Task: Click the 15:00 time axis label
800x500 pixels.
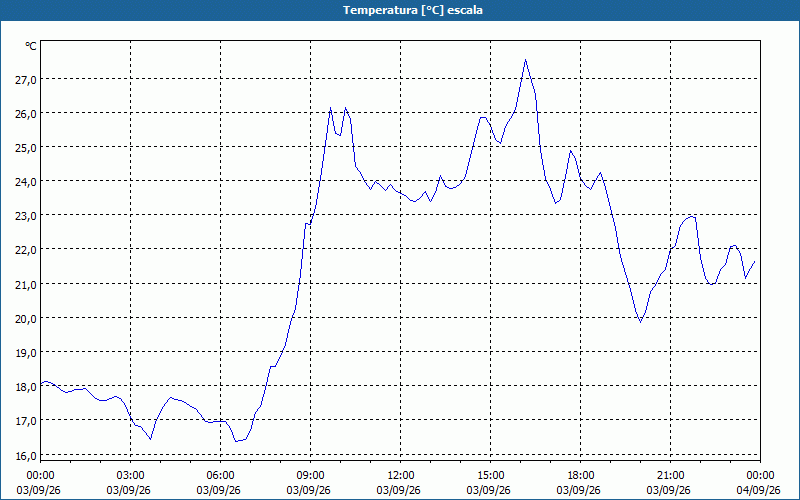Action: pos(490,476)
